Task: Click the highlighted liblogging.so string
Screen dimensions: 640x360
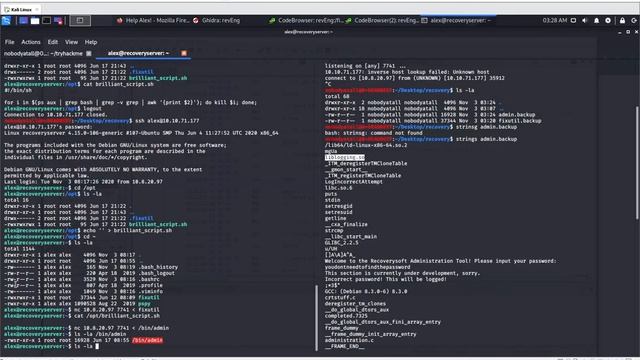Action: (x=345, y=157)
